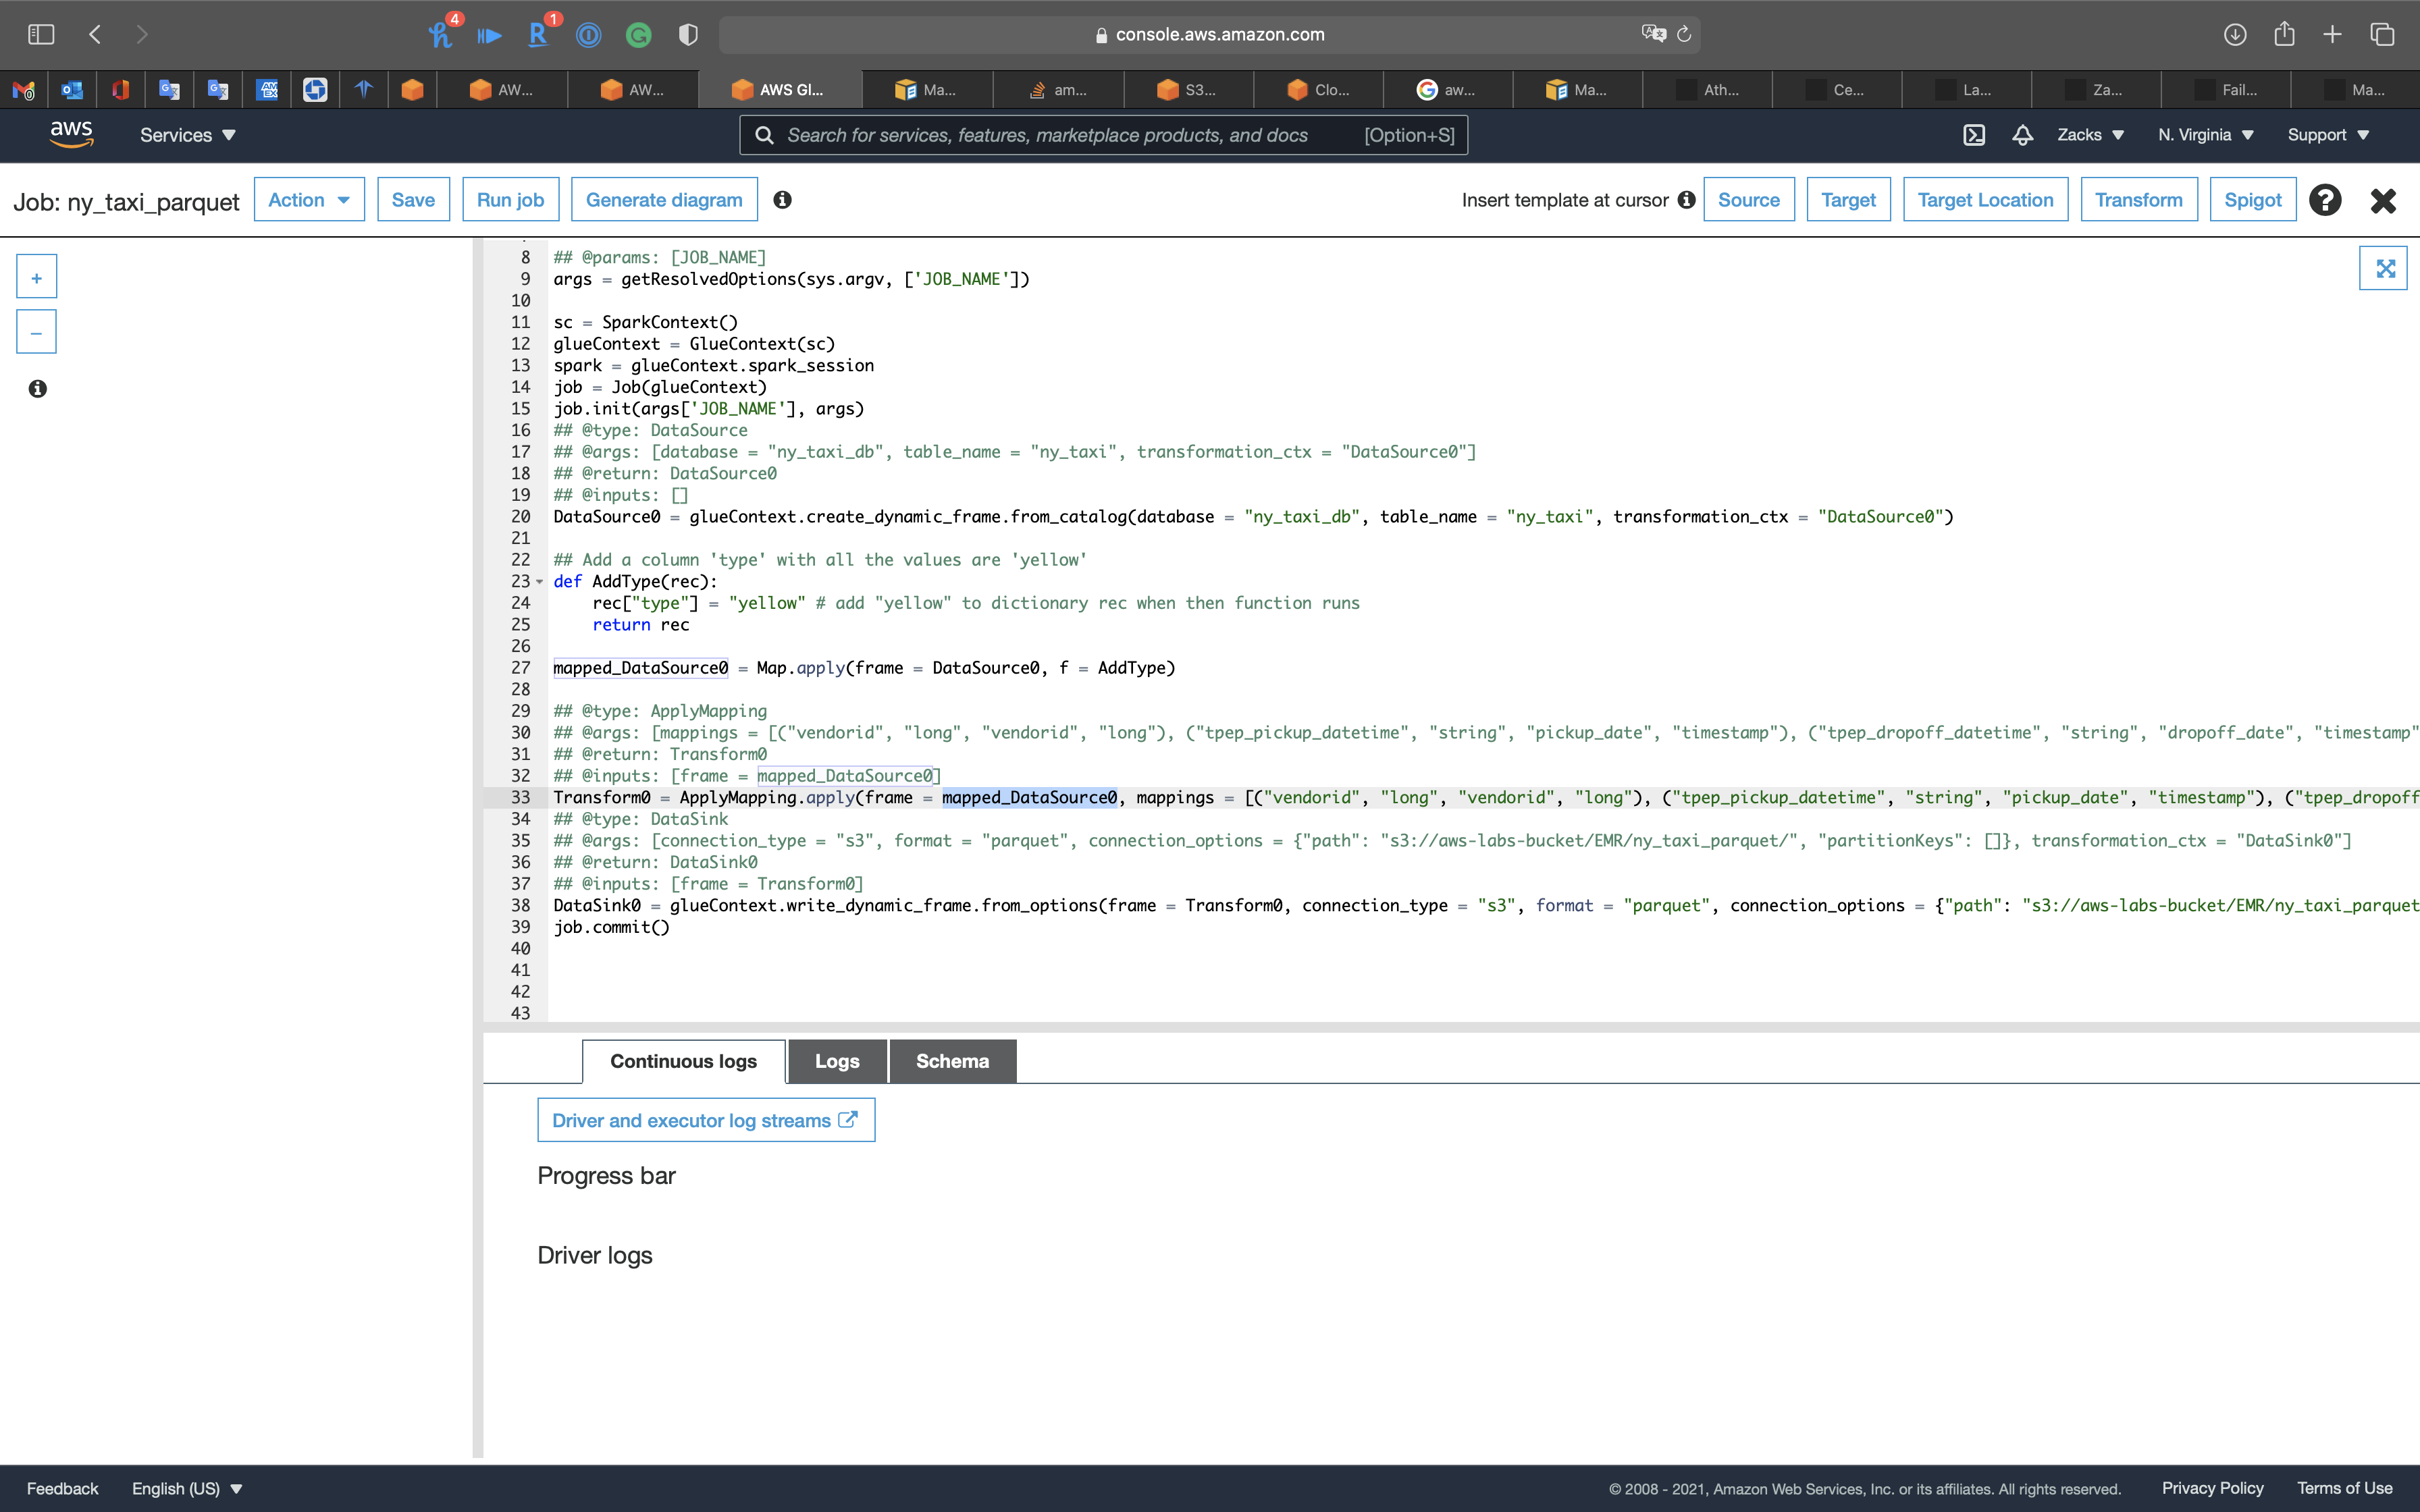Viewport: 2420px width, 1512px height.
Task: Open Driver and executor log streams link
Action: coord(705,1120)
